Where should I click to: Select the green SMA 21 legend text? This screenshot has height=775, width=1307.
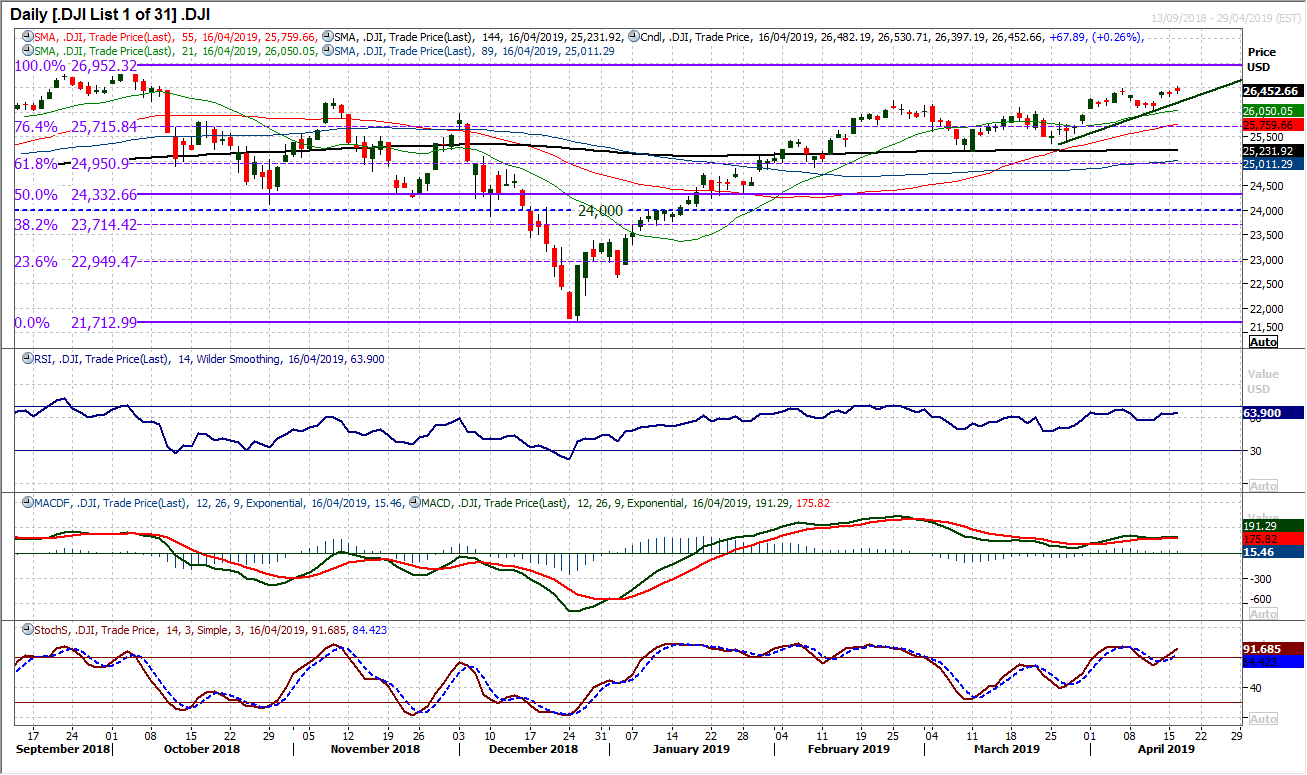(x=175, y=50)
